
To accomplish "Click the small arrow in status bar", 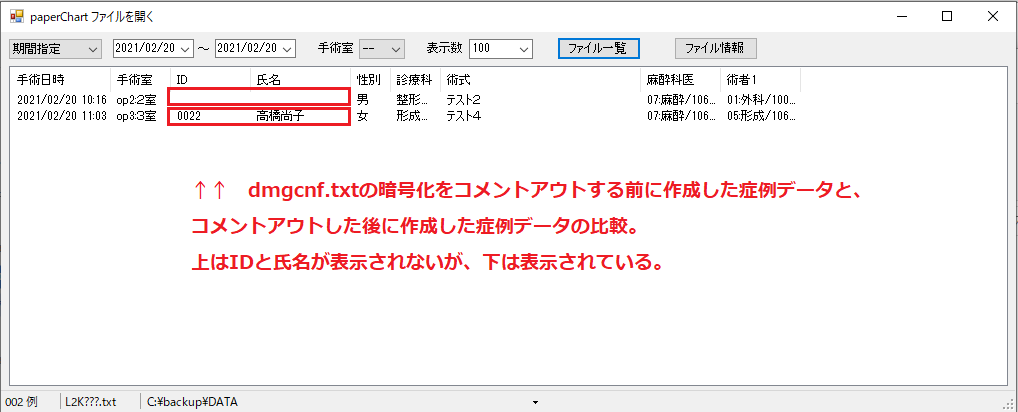I will (535, 402).
